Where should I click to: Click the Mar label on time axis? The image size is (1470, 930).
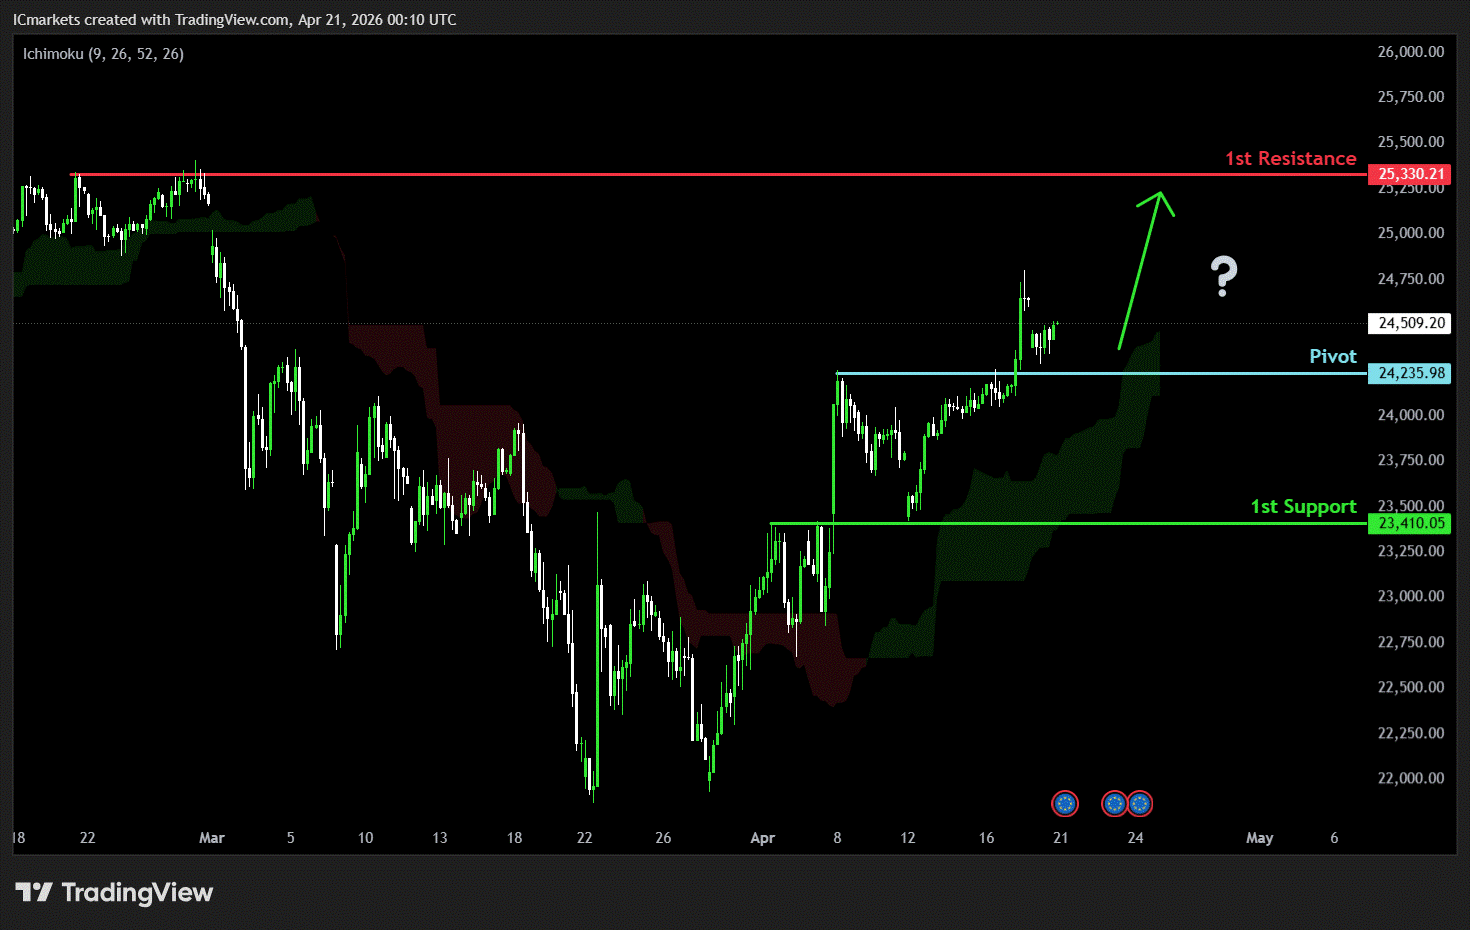pos(211,838)
